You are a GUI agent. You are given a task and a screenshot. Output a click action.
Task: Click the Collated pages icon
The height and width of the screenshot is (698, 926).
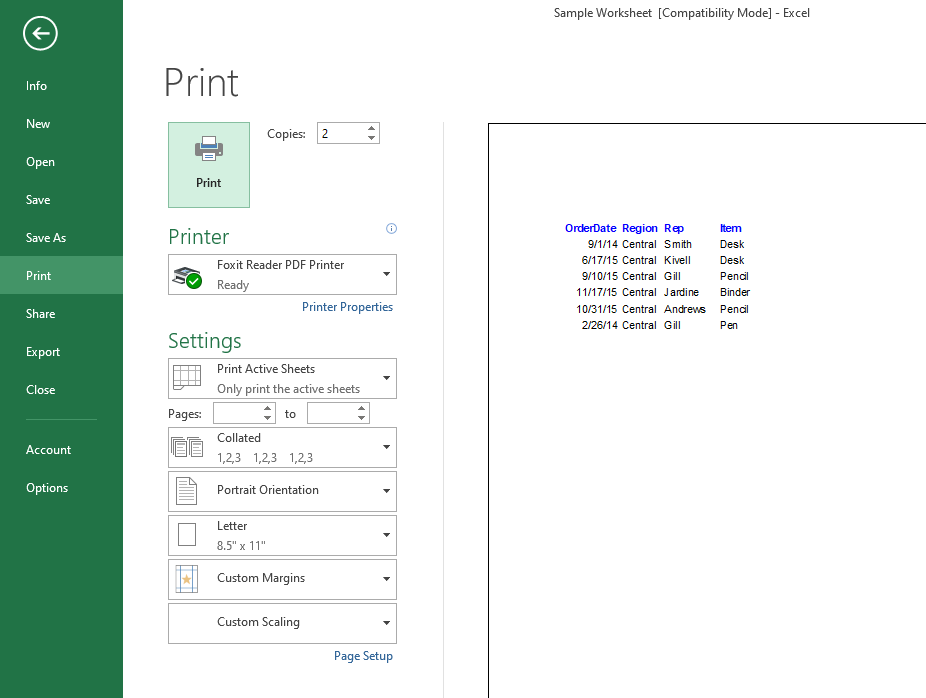click(187, 447)
